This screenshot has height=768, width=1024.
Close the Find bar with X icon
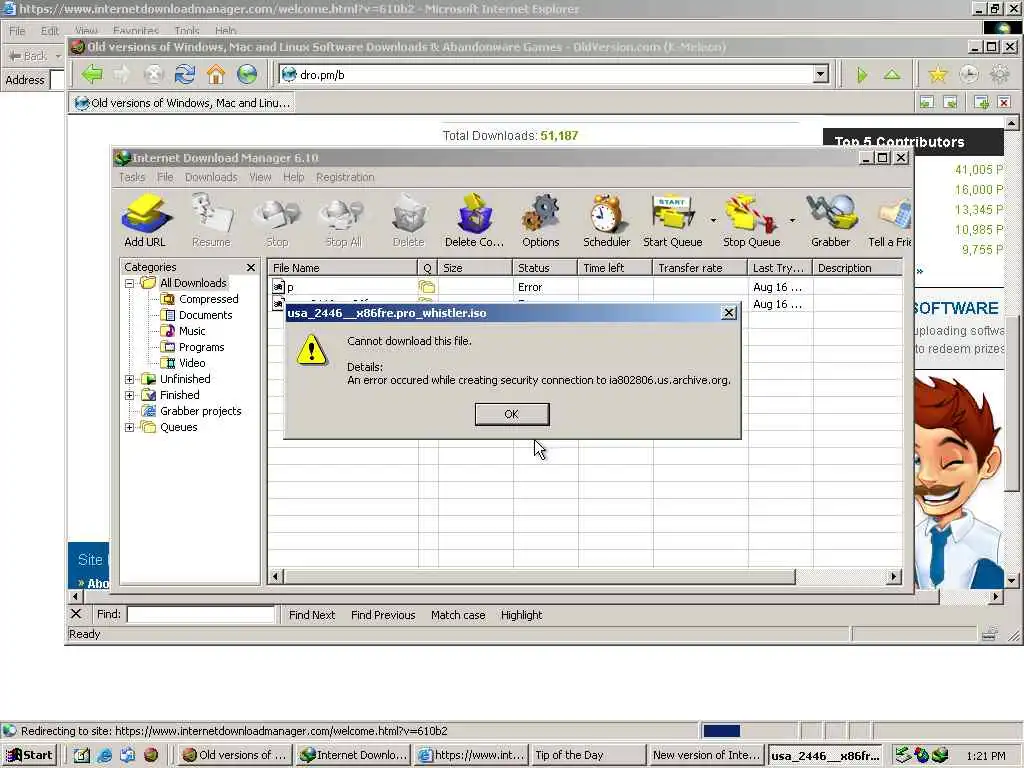tap(76, 614)
